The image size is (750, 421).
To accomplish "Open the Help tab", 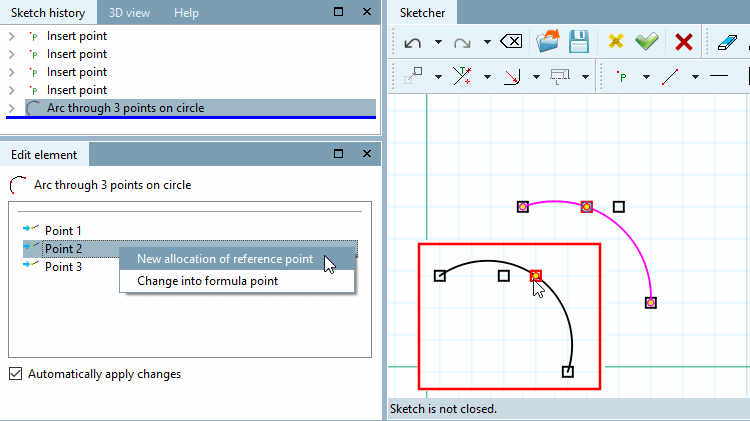I will (186, 13).
